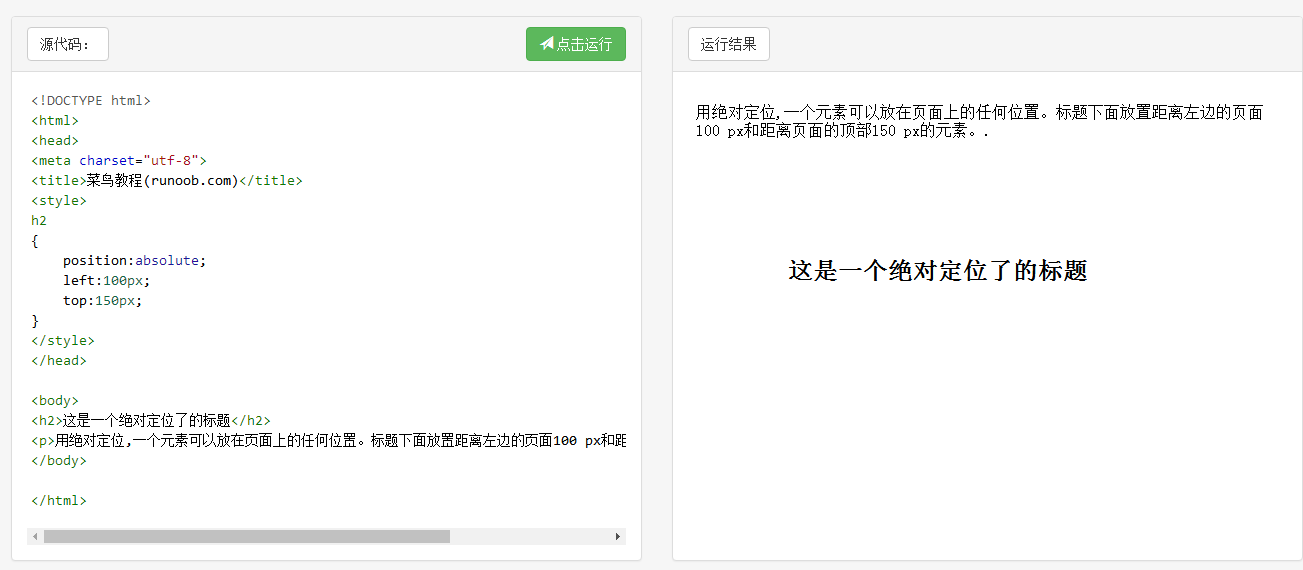Click the <p>用绝对定位 paragraph code line

coord(329,440)
